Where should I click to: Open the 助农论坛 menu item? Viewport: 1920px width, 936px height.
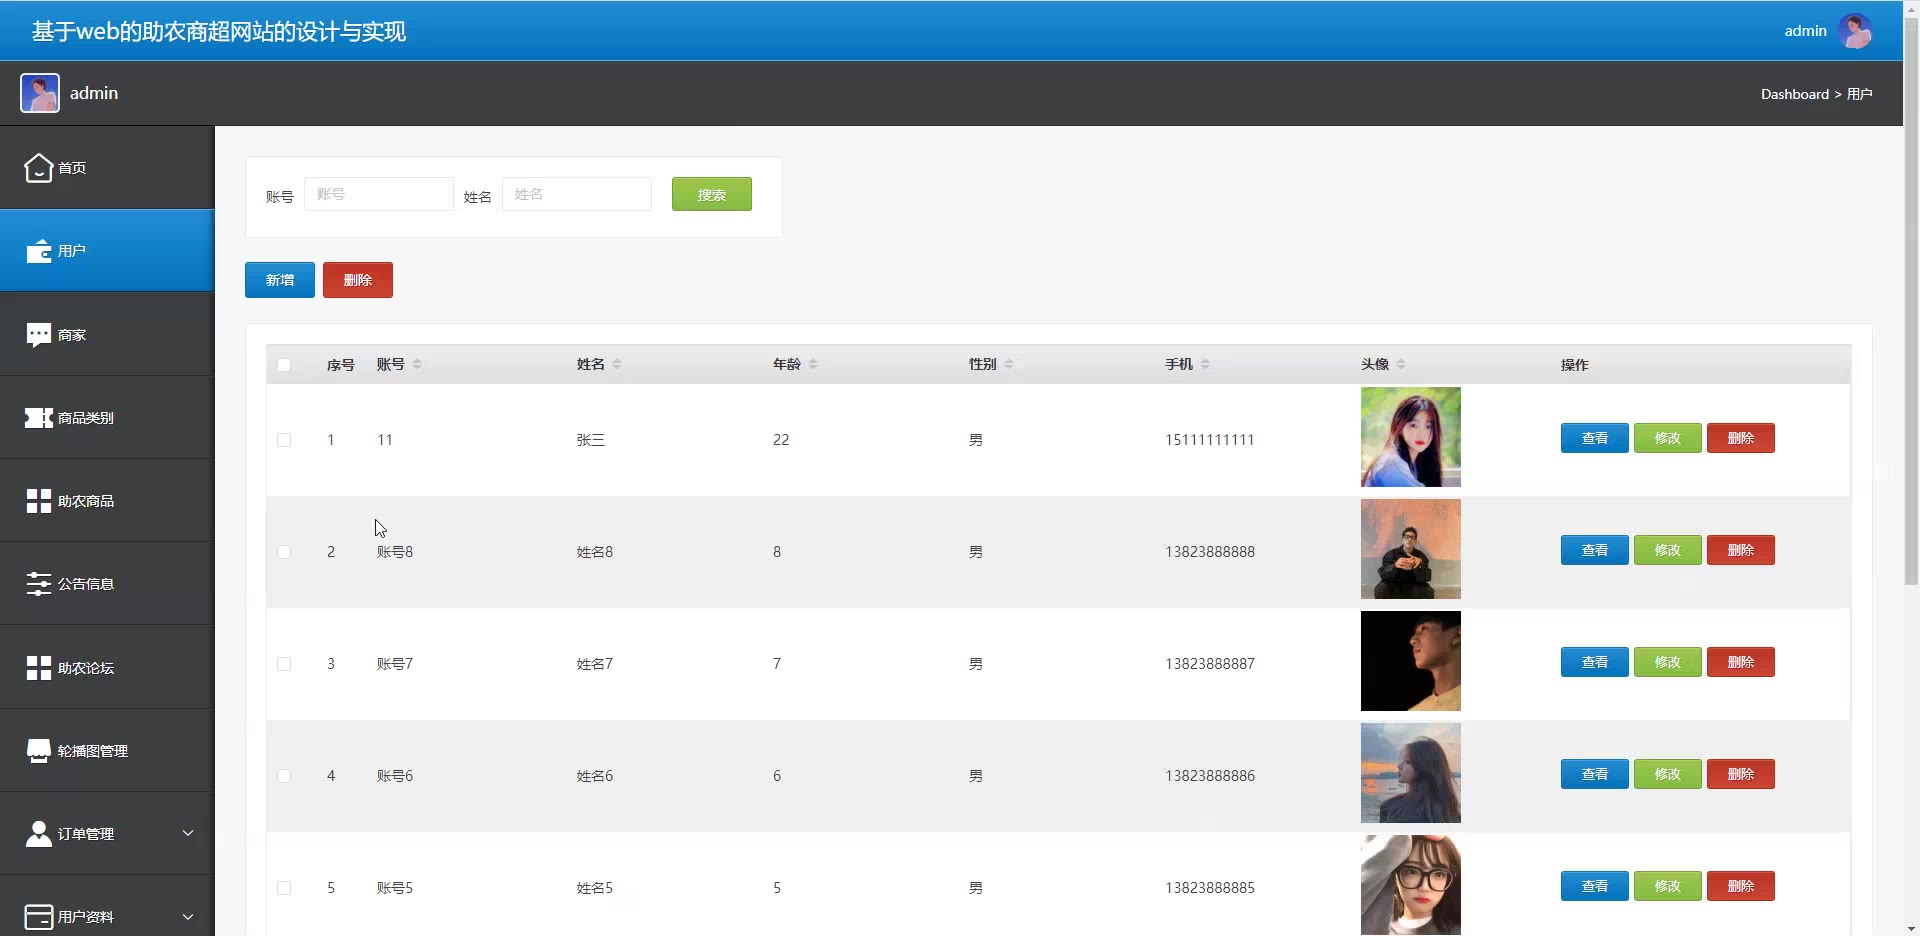107,668
